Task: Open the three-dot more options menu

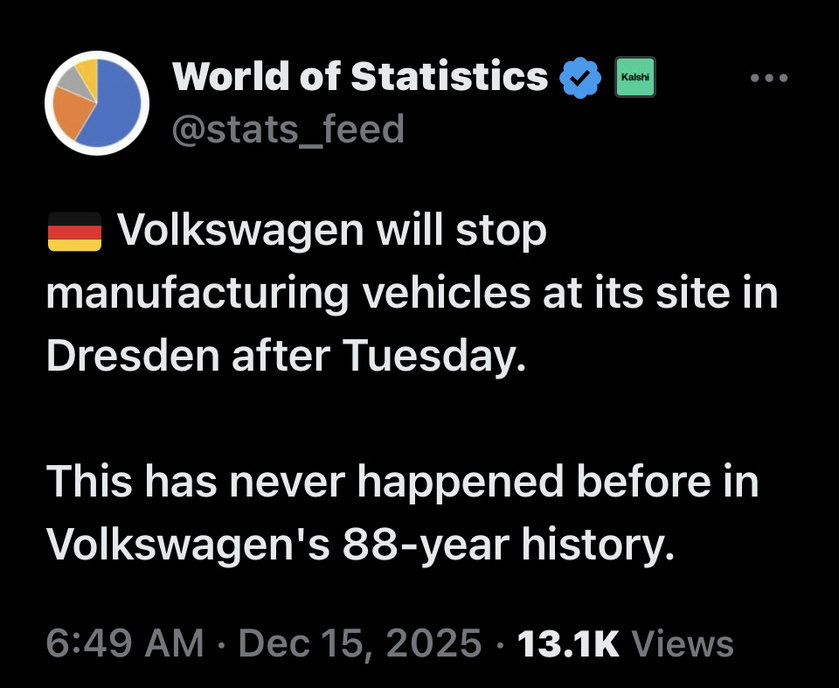Action: pyautogui.click(x=768, y=77)
